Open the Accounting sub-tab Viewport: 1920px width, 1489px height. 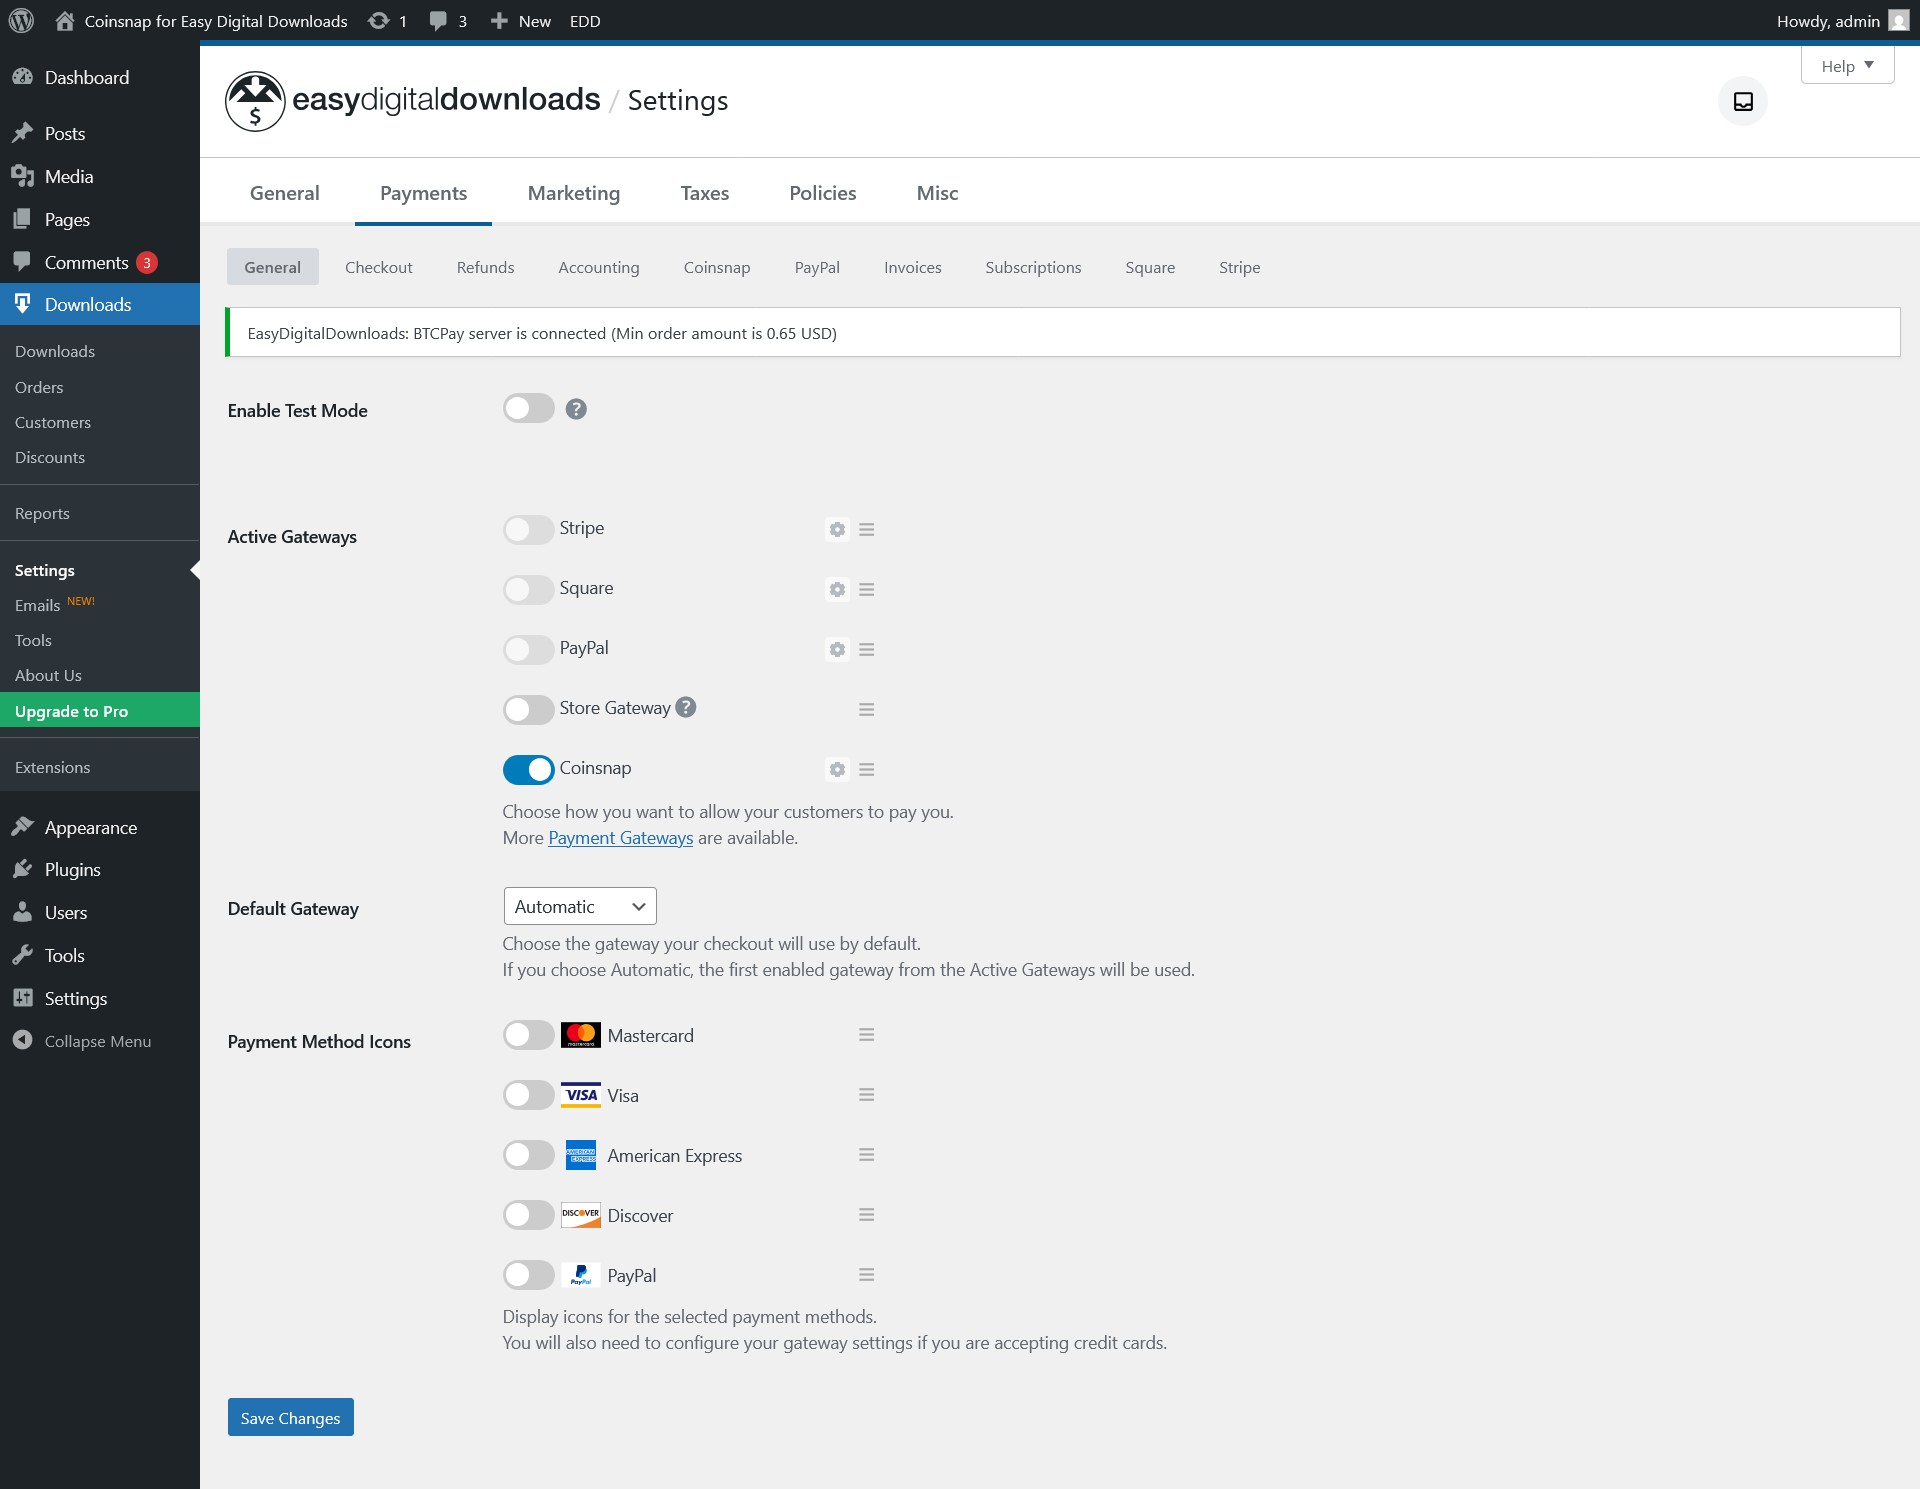(x=599, y=267)
